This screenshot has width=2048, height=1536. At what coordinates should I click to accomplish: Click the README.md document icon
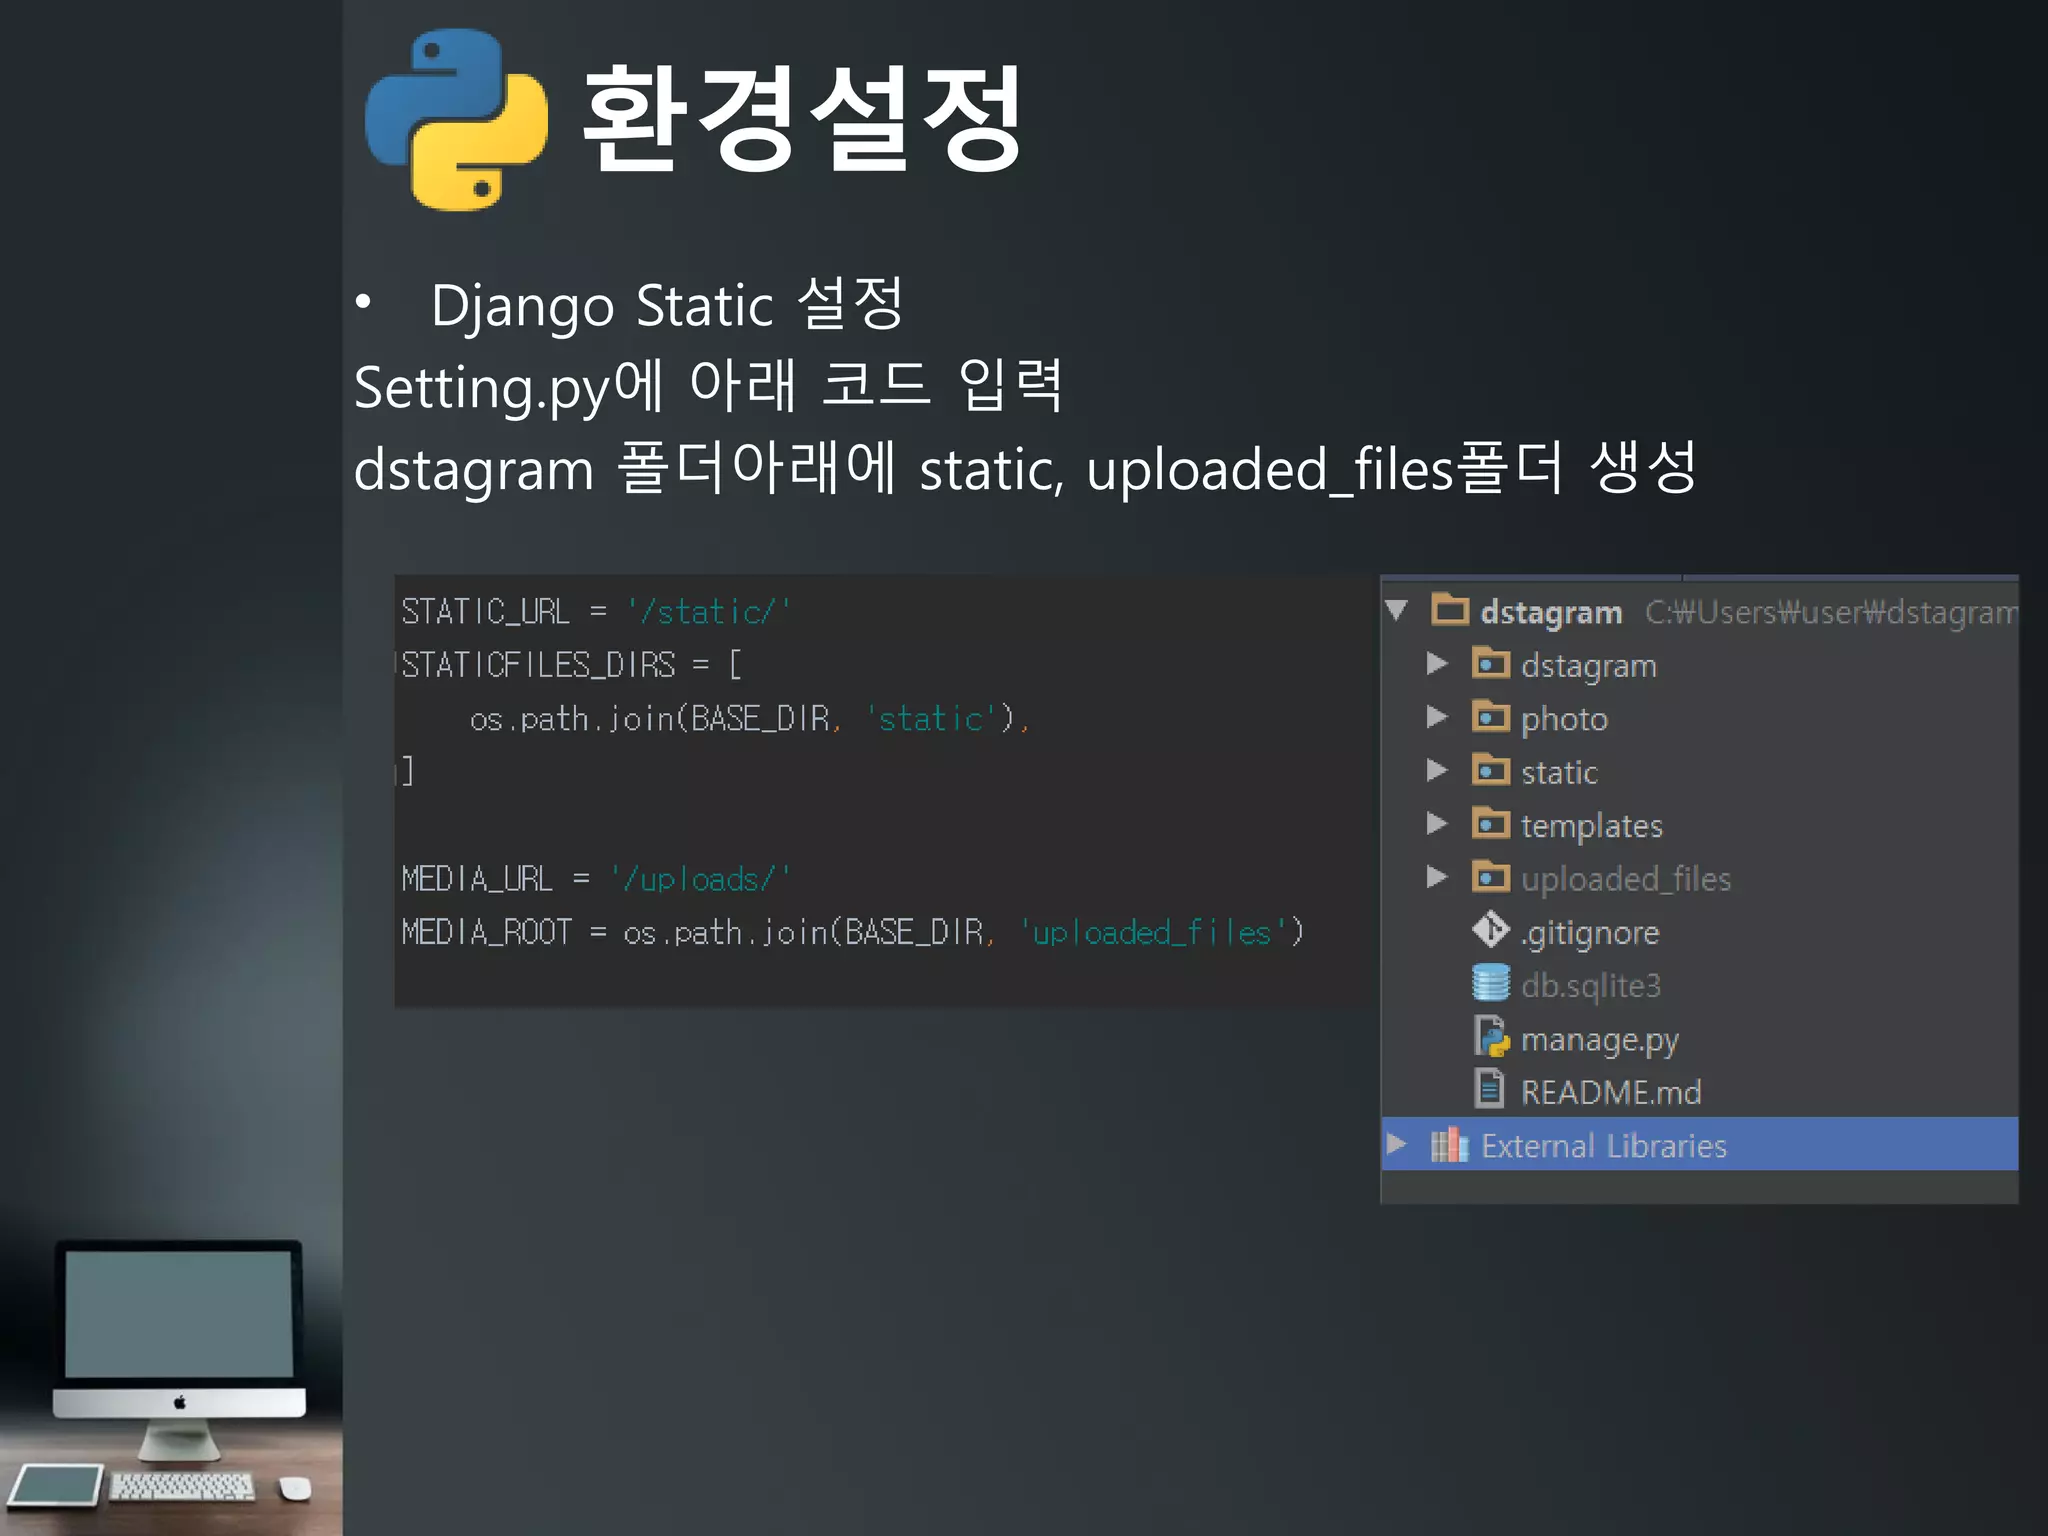[1490, 1089]
